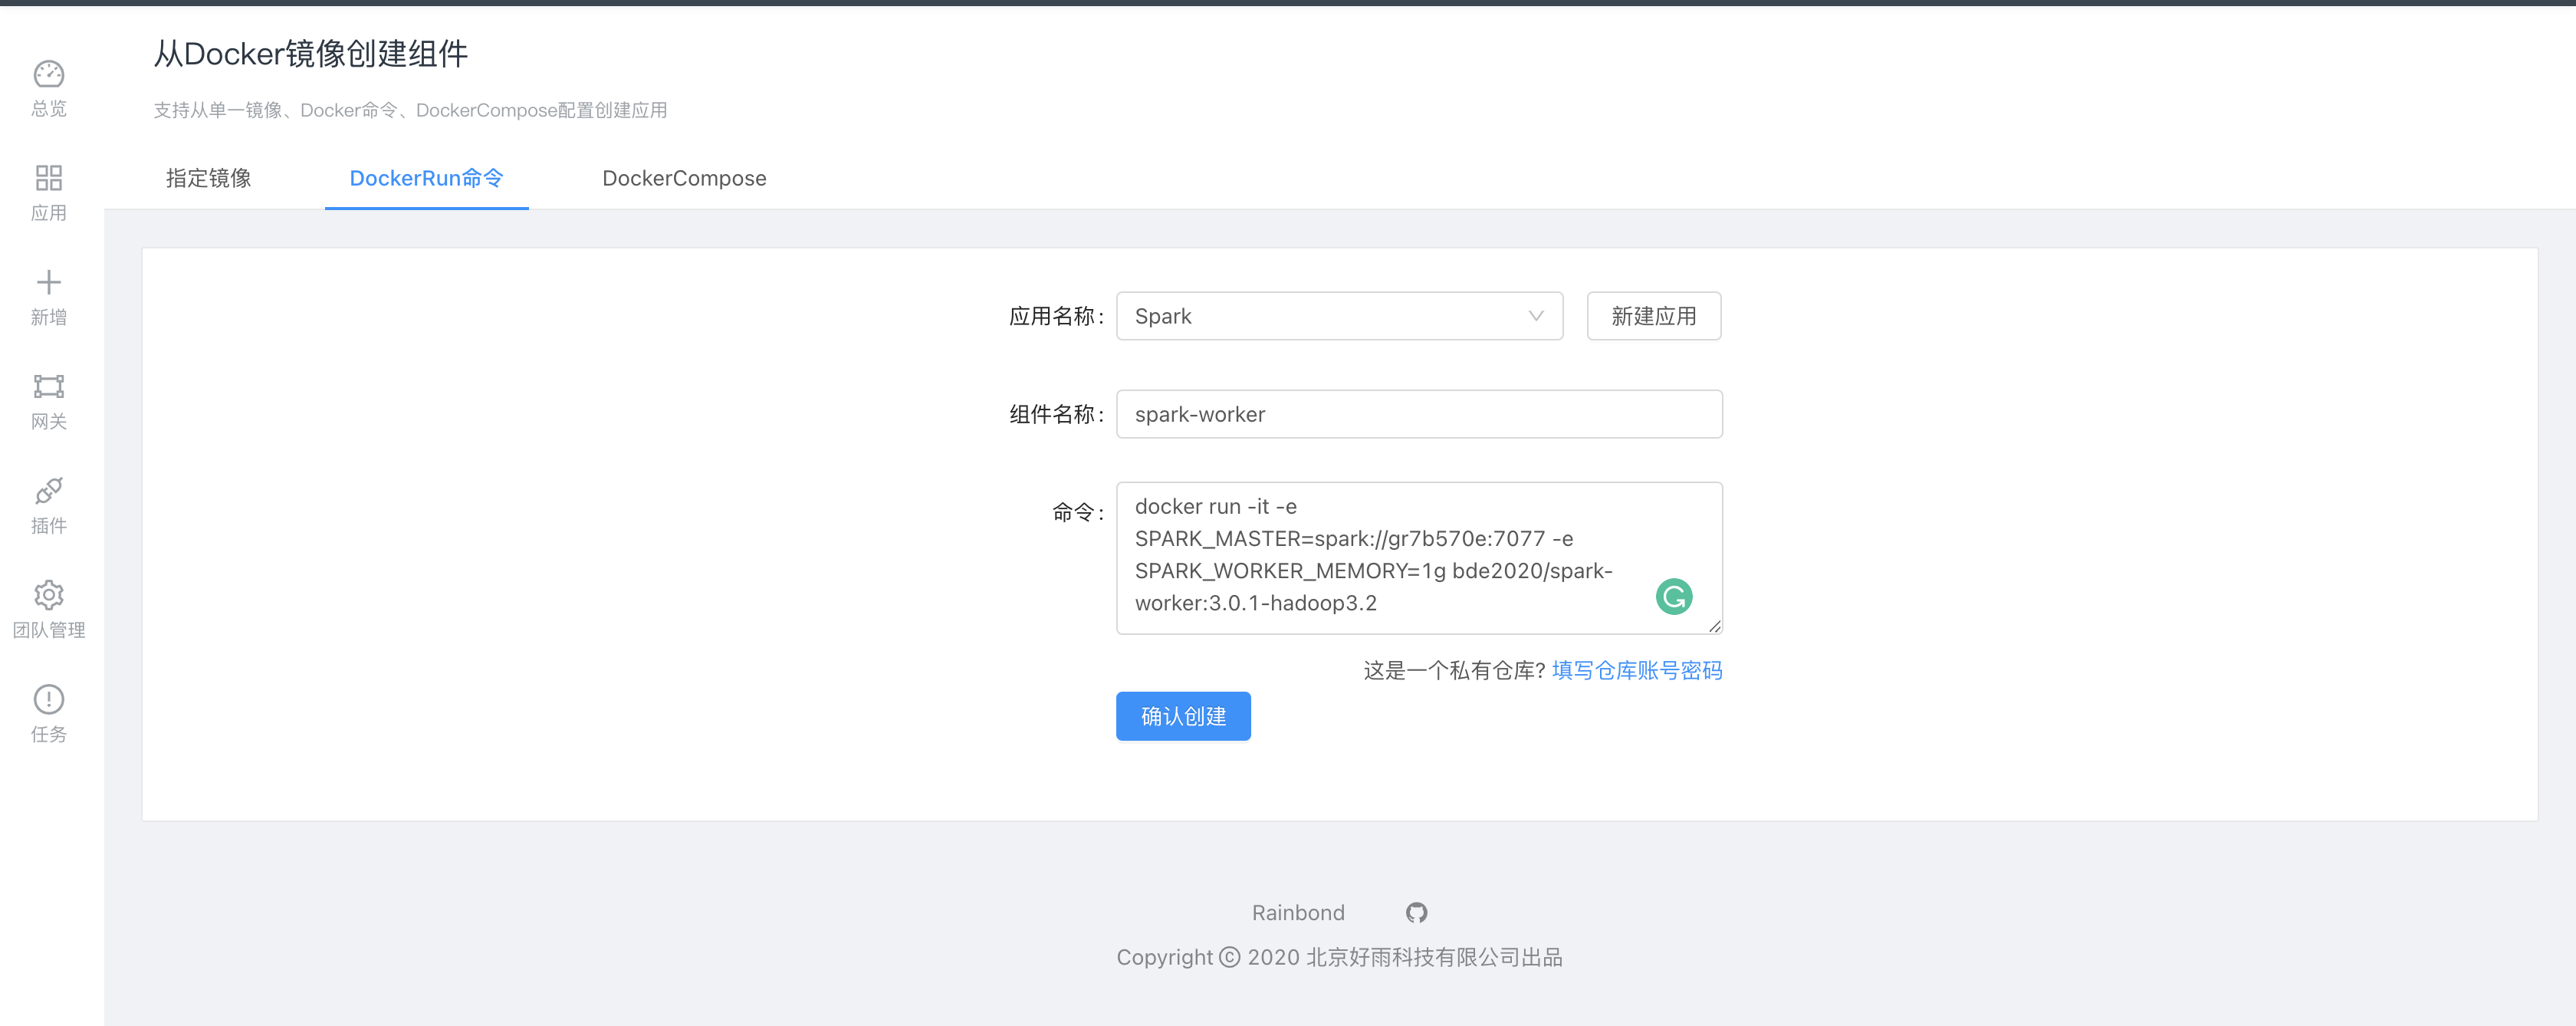Image resolution: width=2576 pixels, height=1026 pixels.
Task: Open the 填写仓库账号密码 link
Action: (x=1637, y=670)
